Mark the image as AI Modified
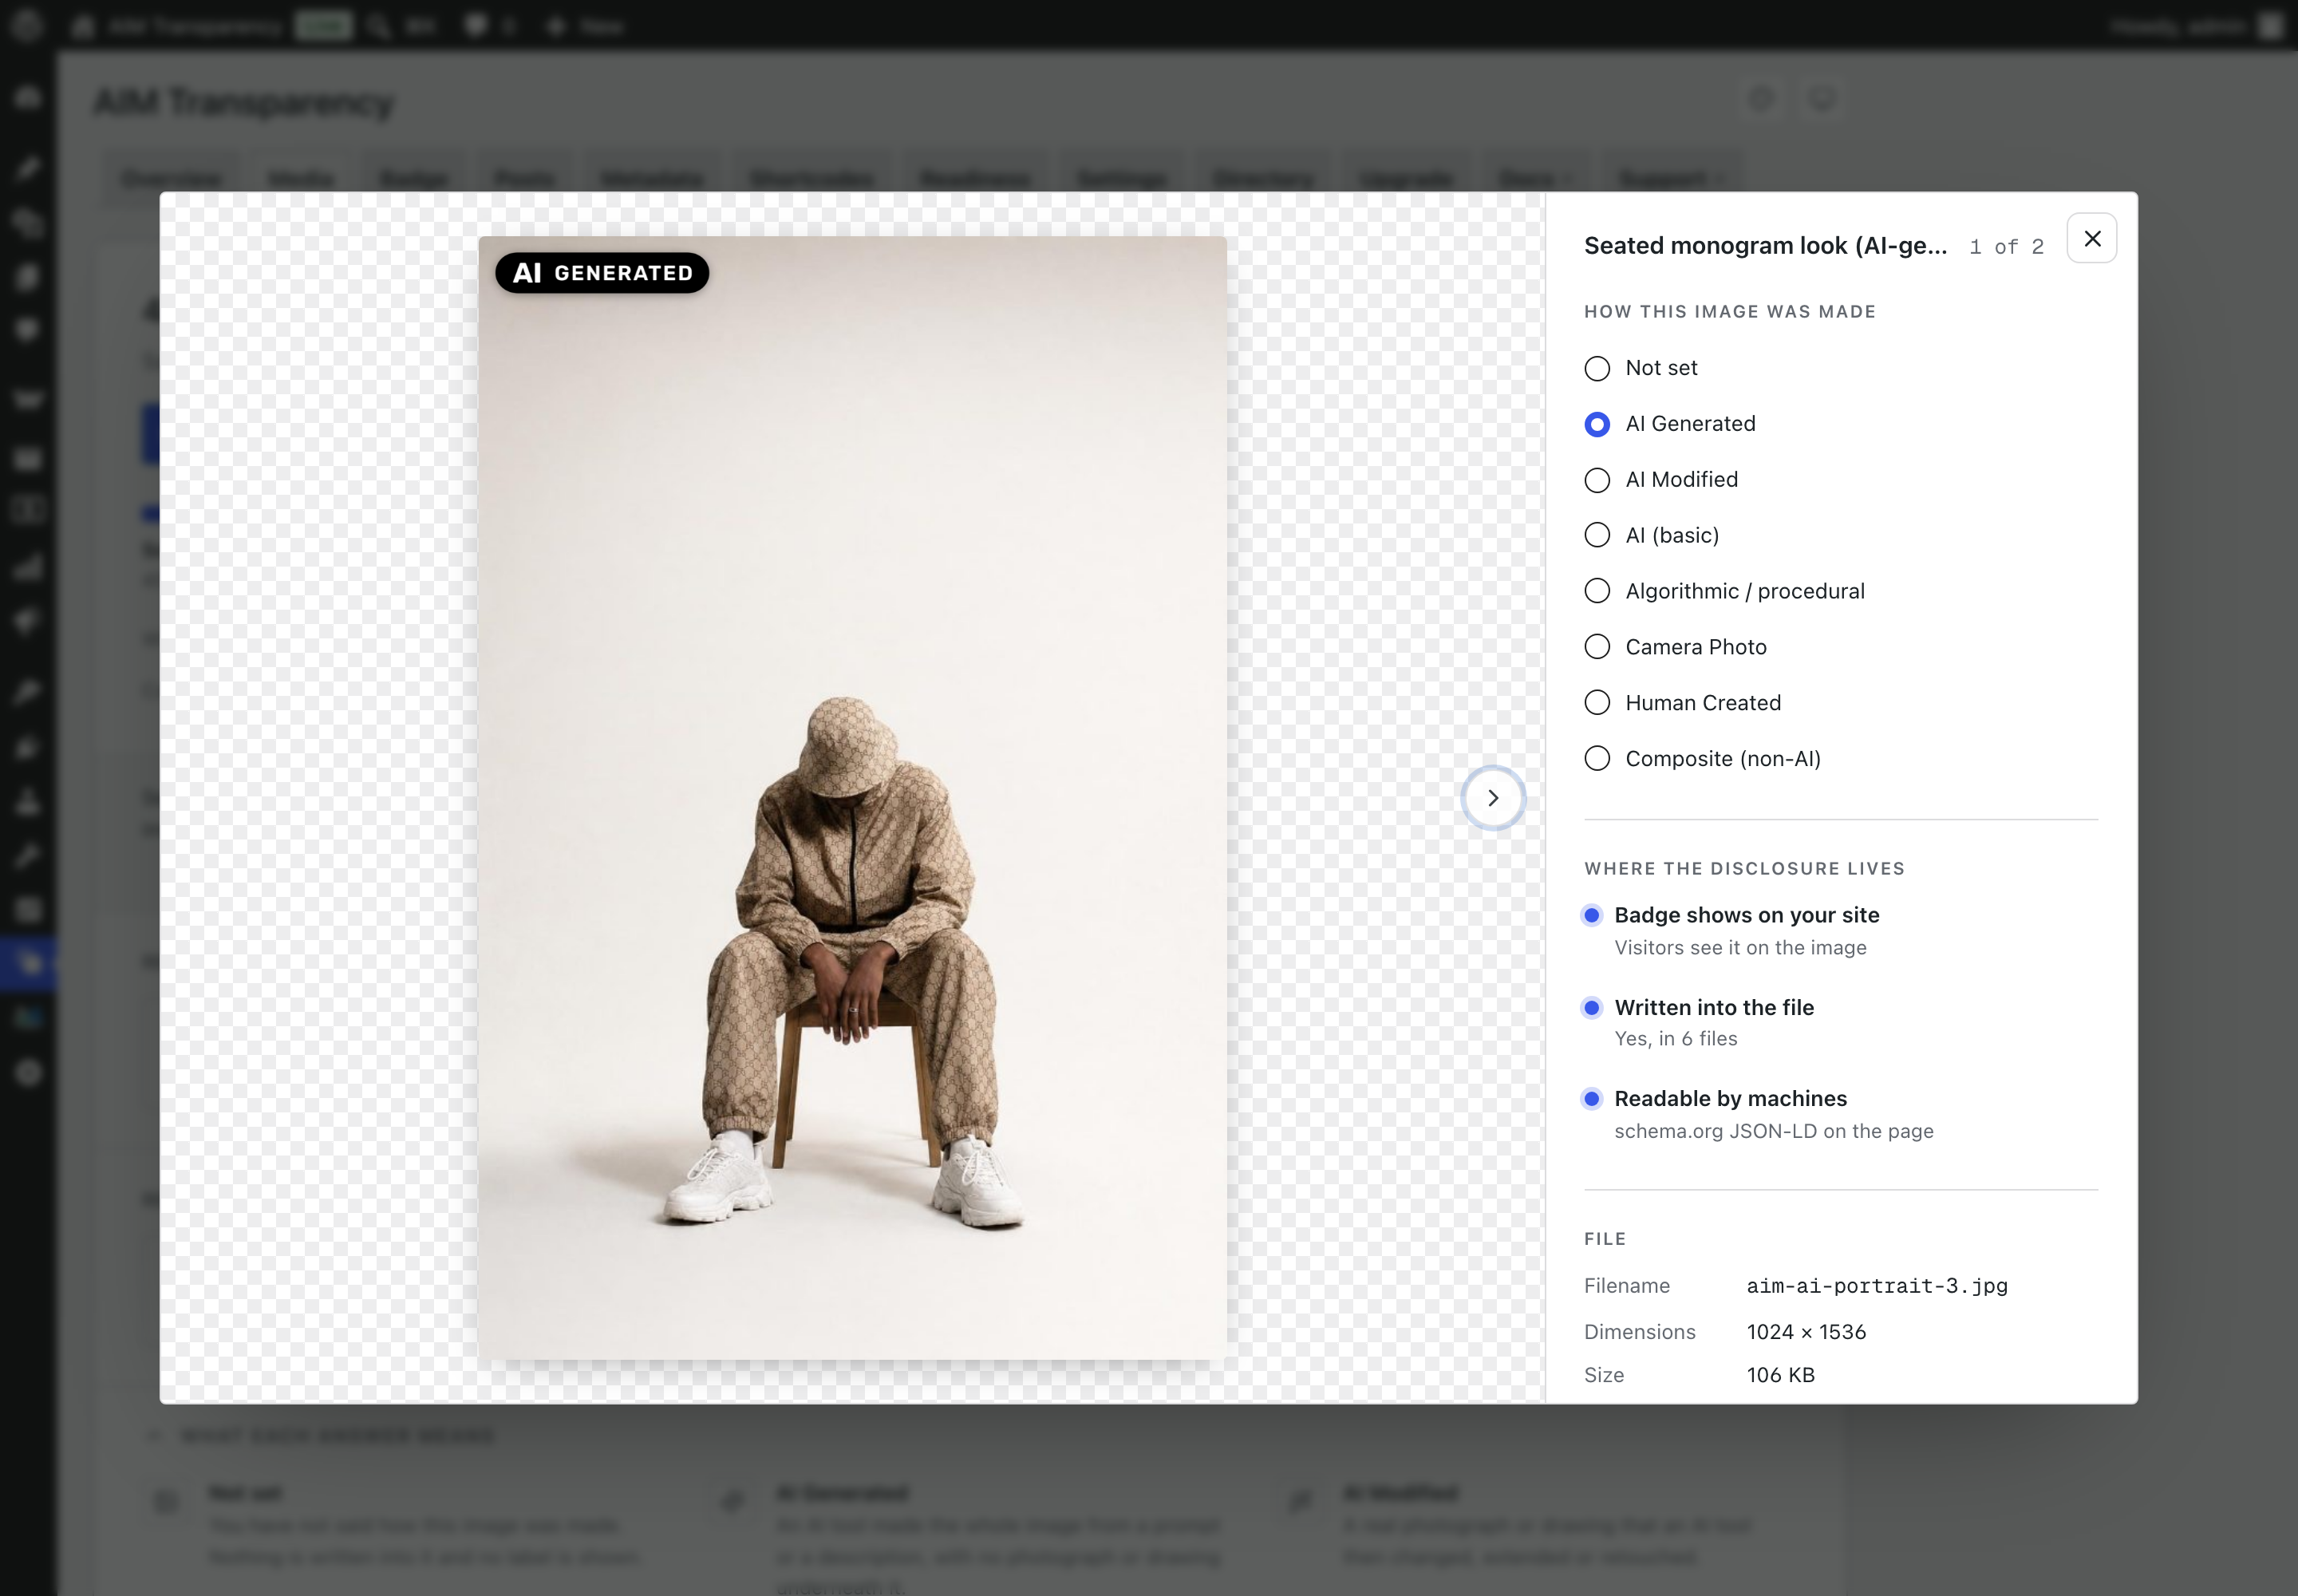The height and width of the screenshot is (1596, 2298). click(1597, 480)
